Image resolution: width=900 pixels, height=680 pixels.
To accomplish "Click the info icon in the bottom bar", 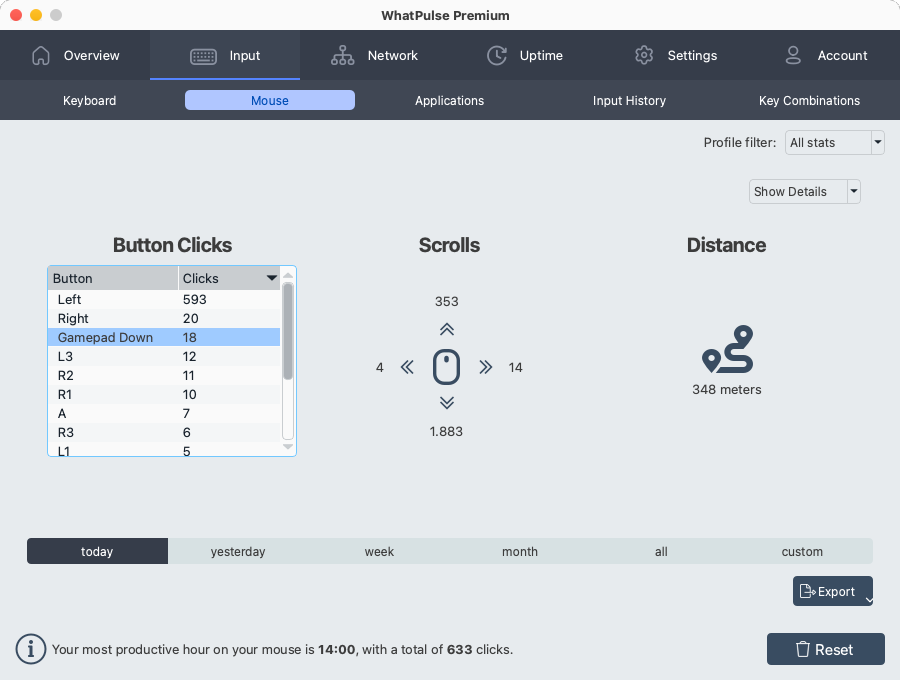I will pos(31,649).
